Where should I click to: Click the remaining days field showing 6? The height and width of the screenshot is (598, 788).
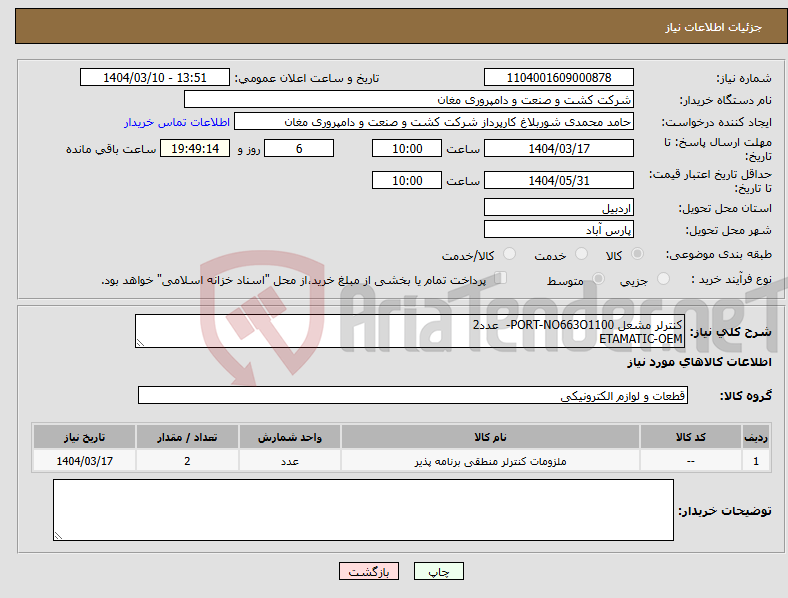tap(299, 148)
